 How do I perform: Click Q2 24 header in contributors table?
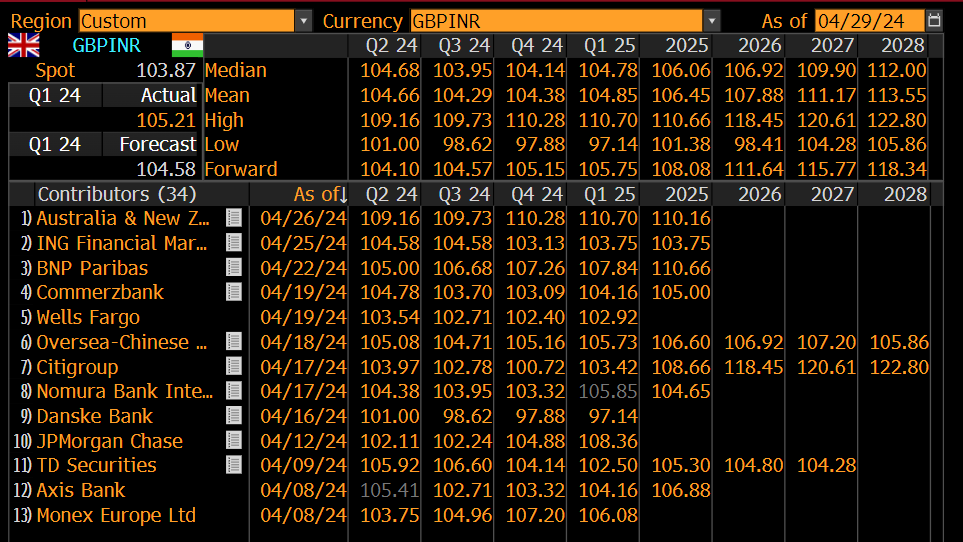pos(391,194)
